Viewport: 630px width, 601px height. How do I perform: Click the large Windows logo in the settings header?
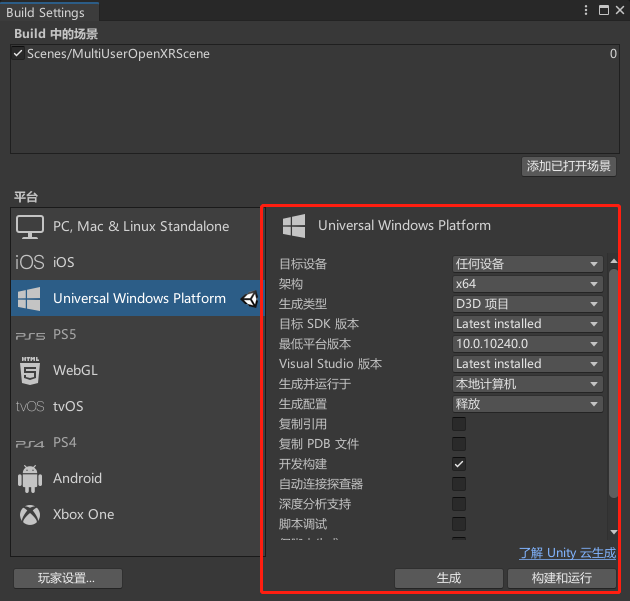coord(294,226)
